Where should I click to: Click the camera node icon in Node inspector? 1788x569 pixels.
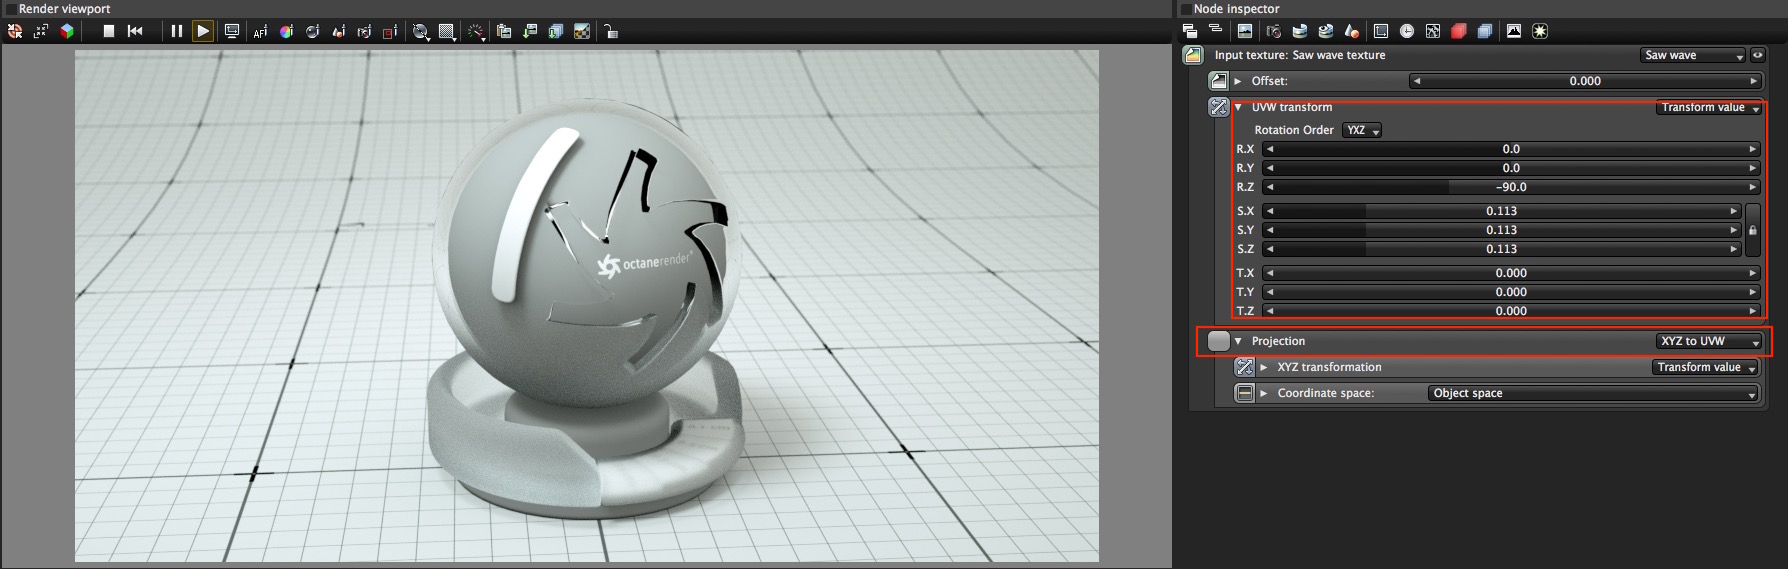1274,31
